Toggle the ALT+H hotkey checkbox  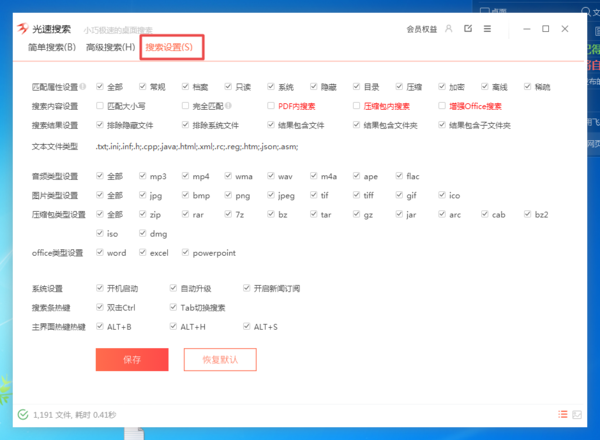coord(173,326)
